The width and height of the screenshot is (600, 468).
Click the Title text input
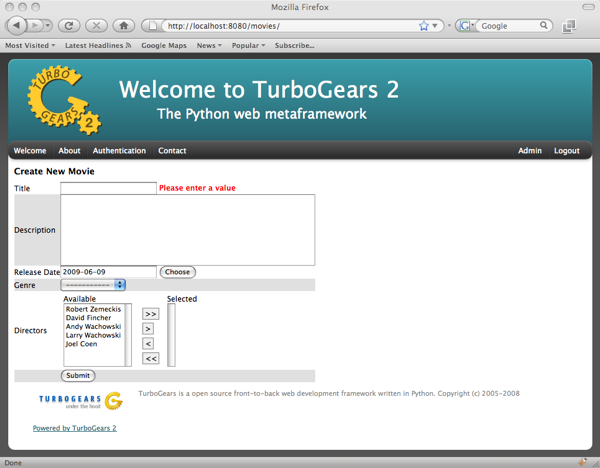point(108,188)
